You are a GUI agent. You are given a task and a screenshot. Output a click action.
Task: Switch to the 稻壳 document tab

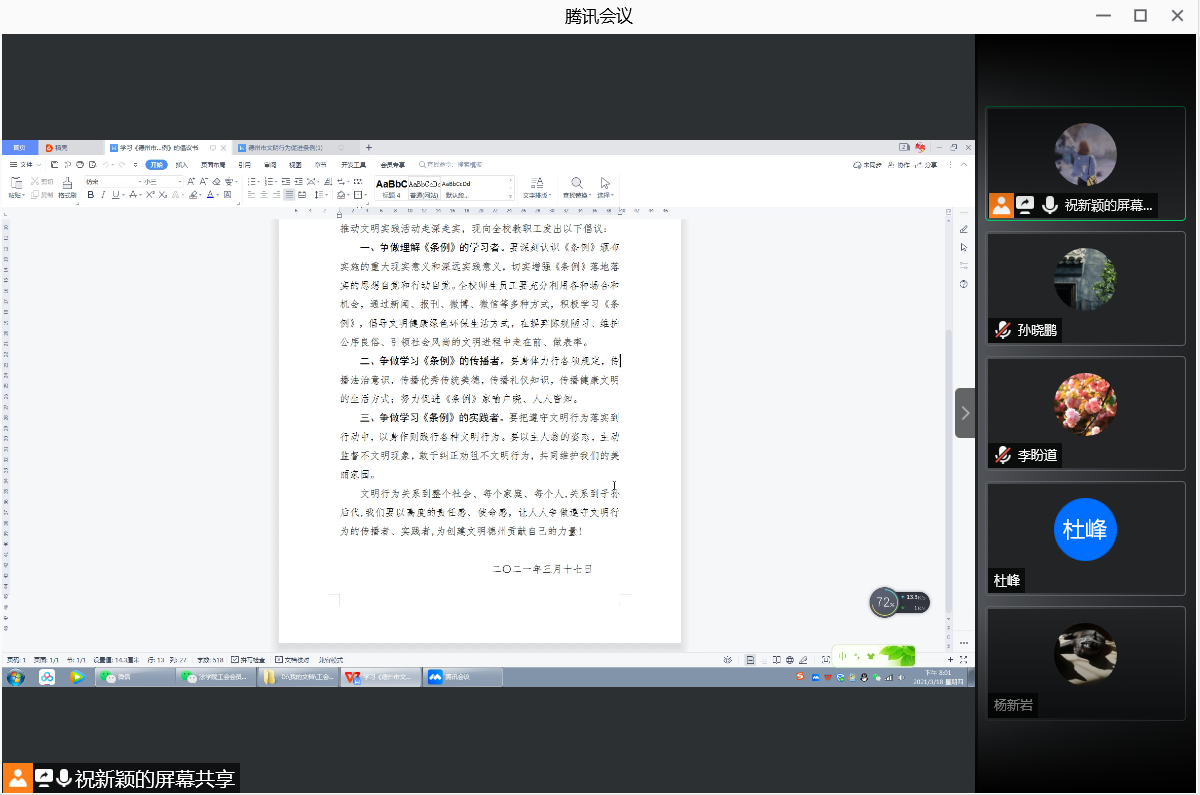tap(56, 147)
